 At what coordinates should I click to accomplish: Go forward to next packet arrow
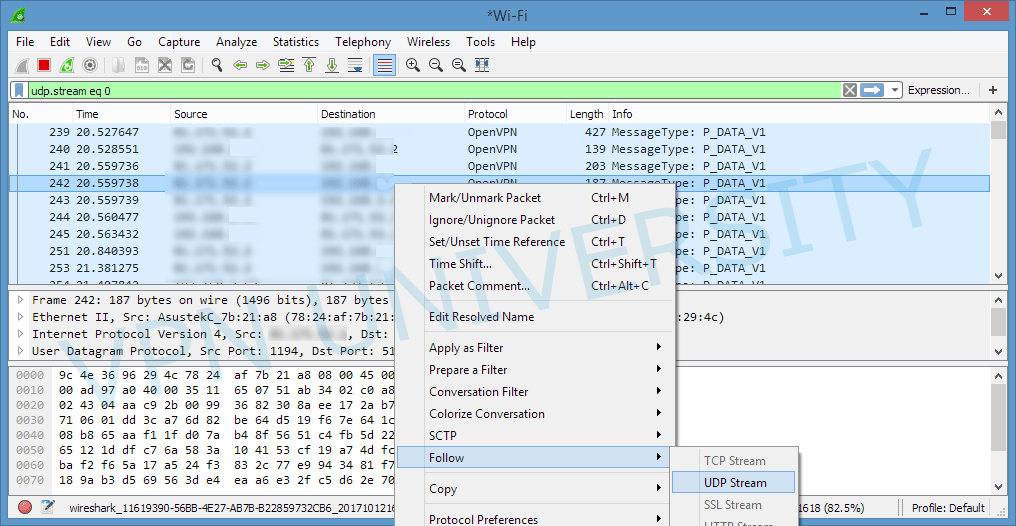coord(262,65)
